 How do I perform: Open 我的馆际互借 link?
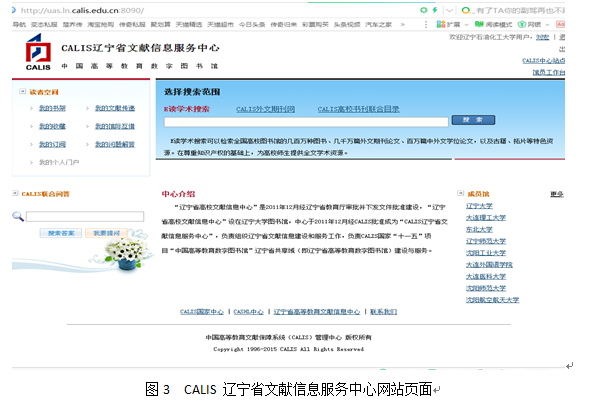[115, 126]
